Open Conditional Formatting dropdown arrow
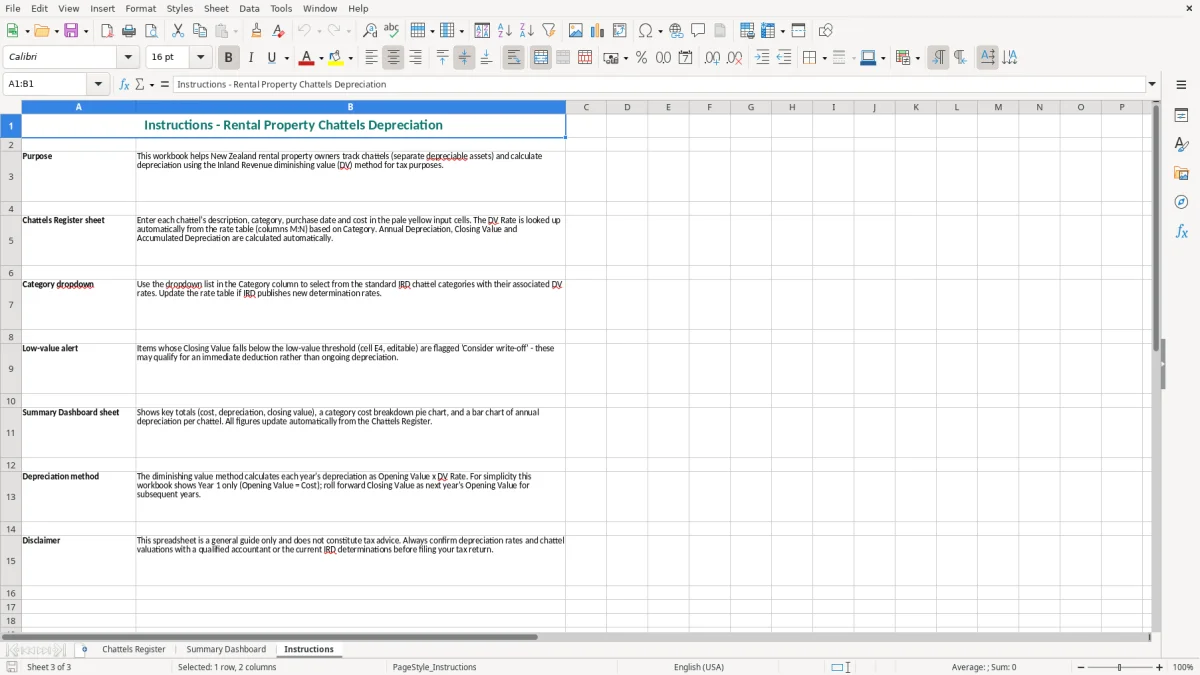The width and height of the screenshot is (1200, 675). coord(917,58)
